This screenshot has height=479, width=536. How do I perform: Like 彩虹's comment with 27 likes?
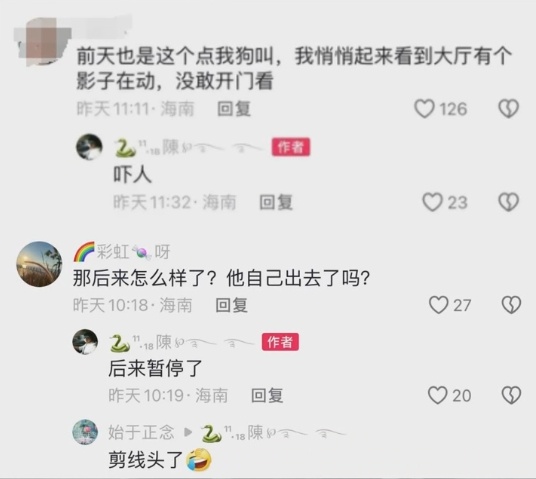(x=439, y=305)
